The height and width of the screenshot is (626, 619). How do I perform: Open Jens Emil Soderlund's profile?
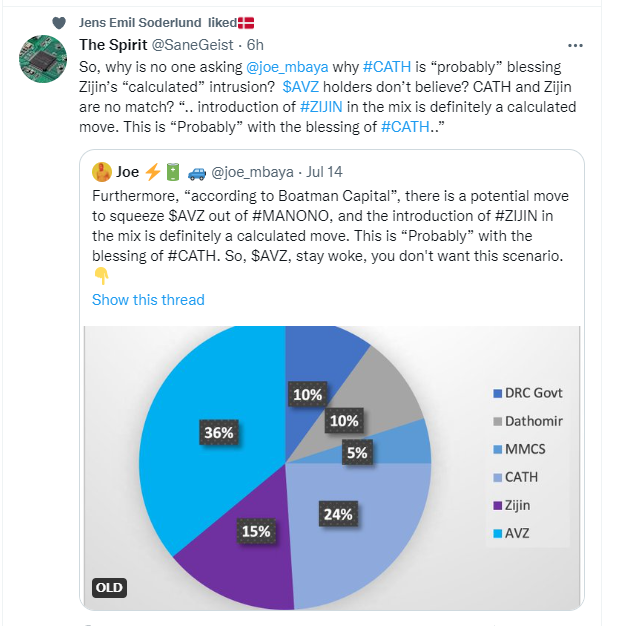click(x=139, y=23)
